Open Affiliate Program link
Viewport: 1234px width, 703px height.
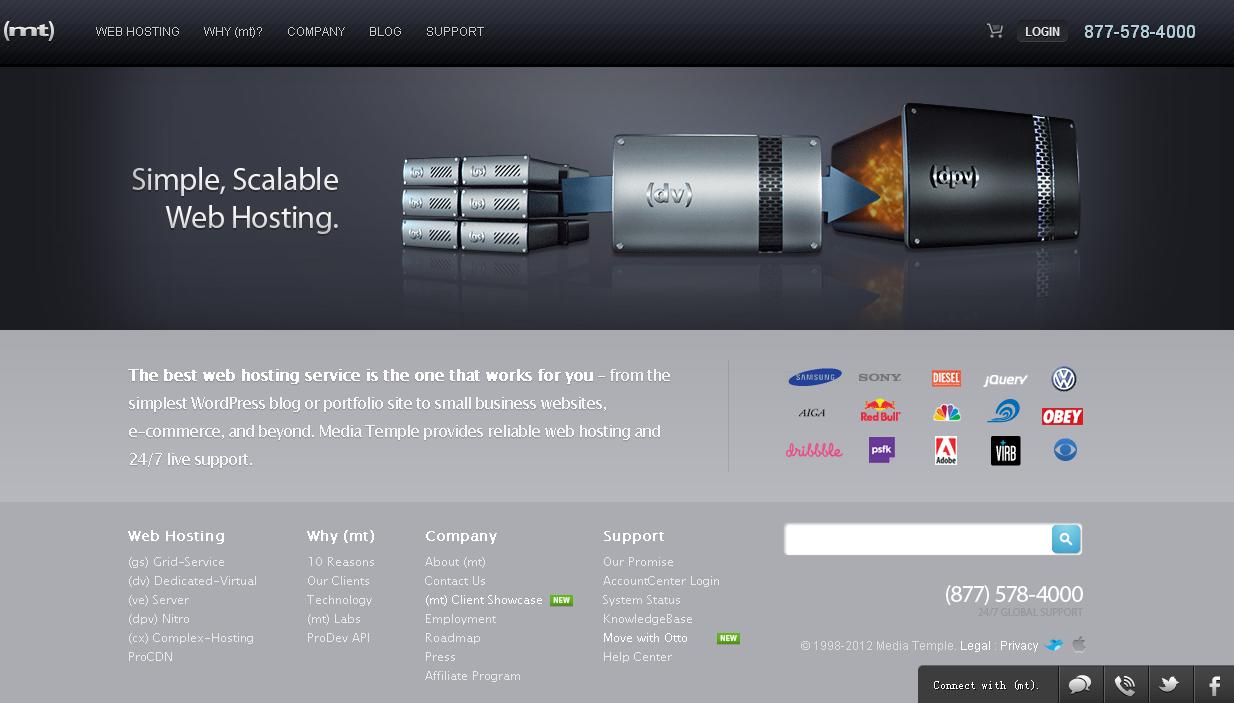click(473, 676)
